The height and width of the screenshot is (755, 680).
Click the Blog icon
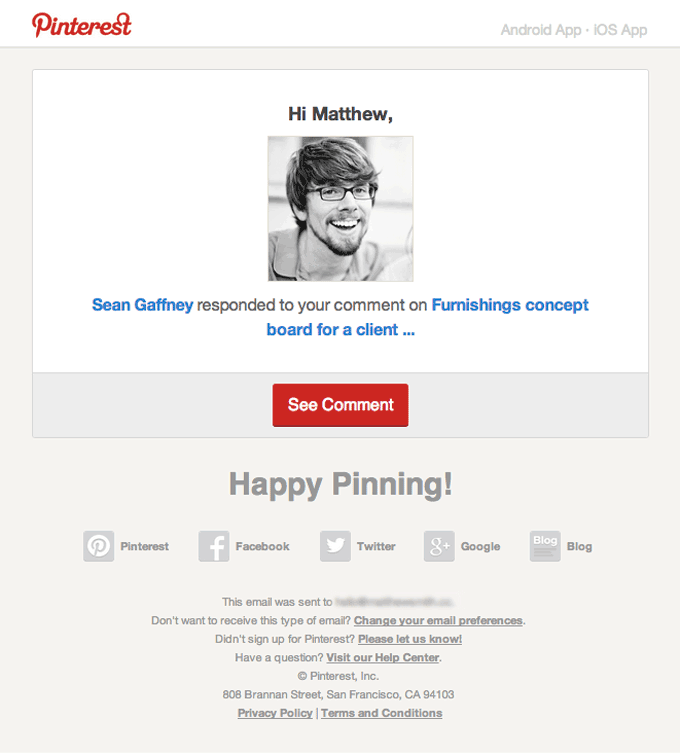click(x=545, y=546)
